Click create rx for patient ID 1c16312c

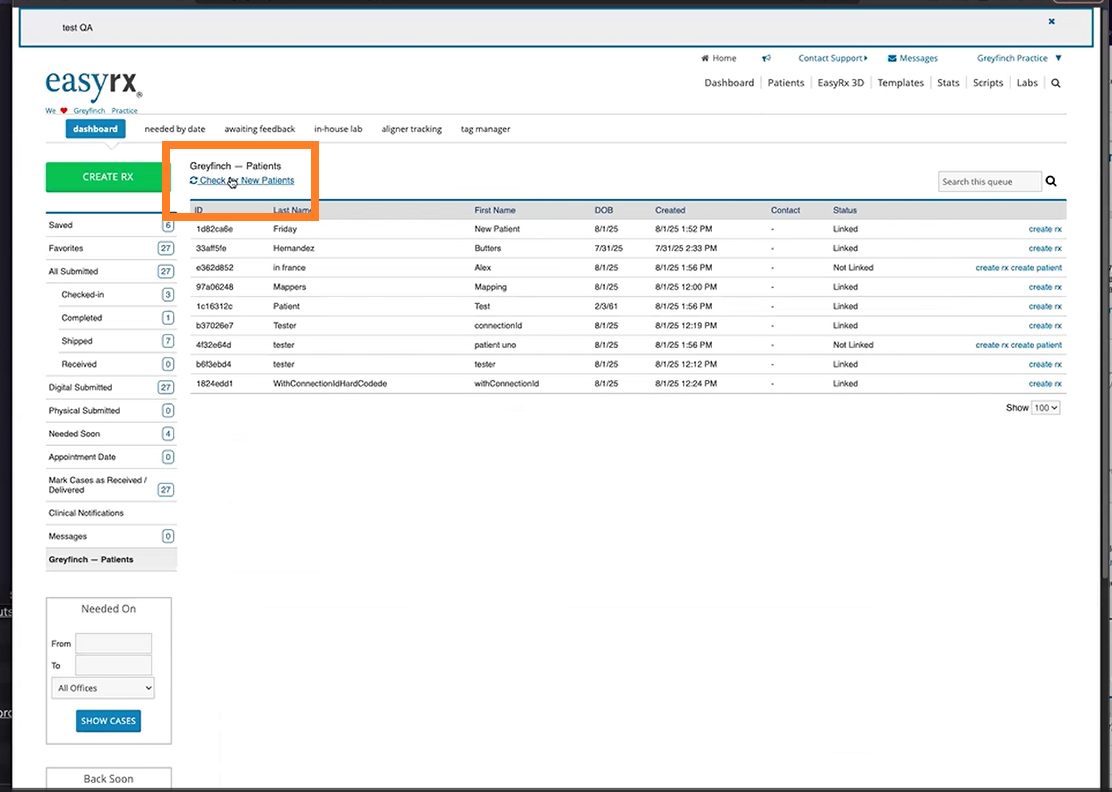point(1045,306)
